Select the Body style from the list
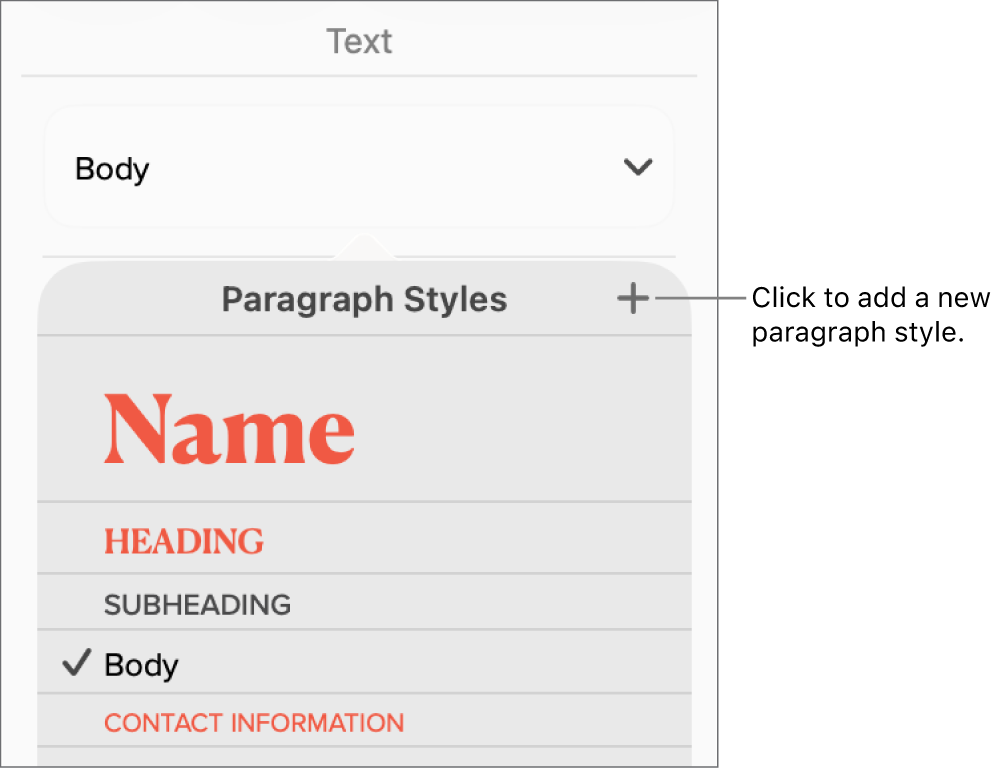 coord(141,663)
